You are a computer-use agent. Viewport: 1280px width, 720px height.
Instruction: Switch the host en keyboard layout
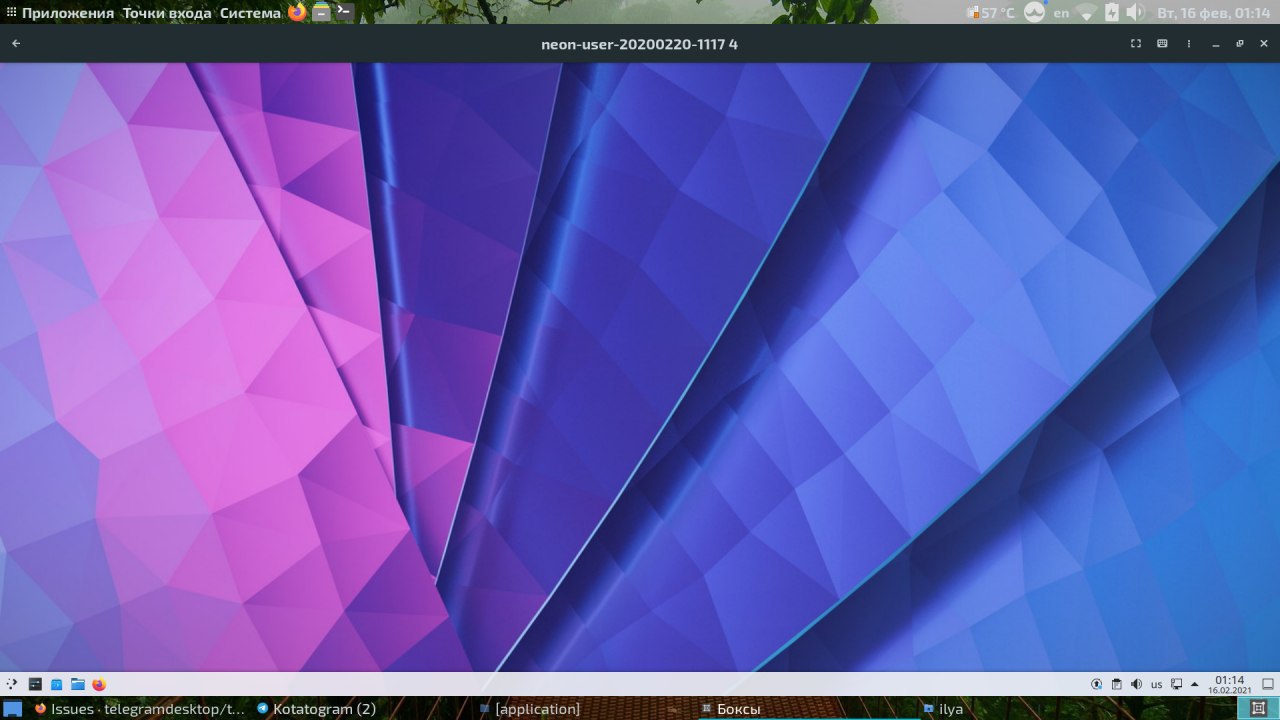coord(1061,13)
